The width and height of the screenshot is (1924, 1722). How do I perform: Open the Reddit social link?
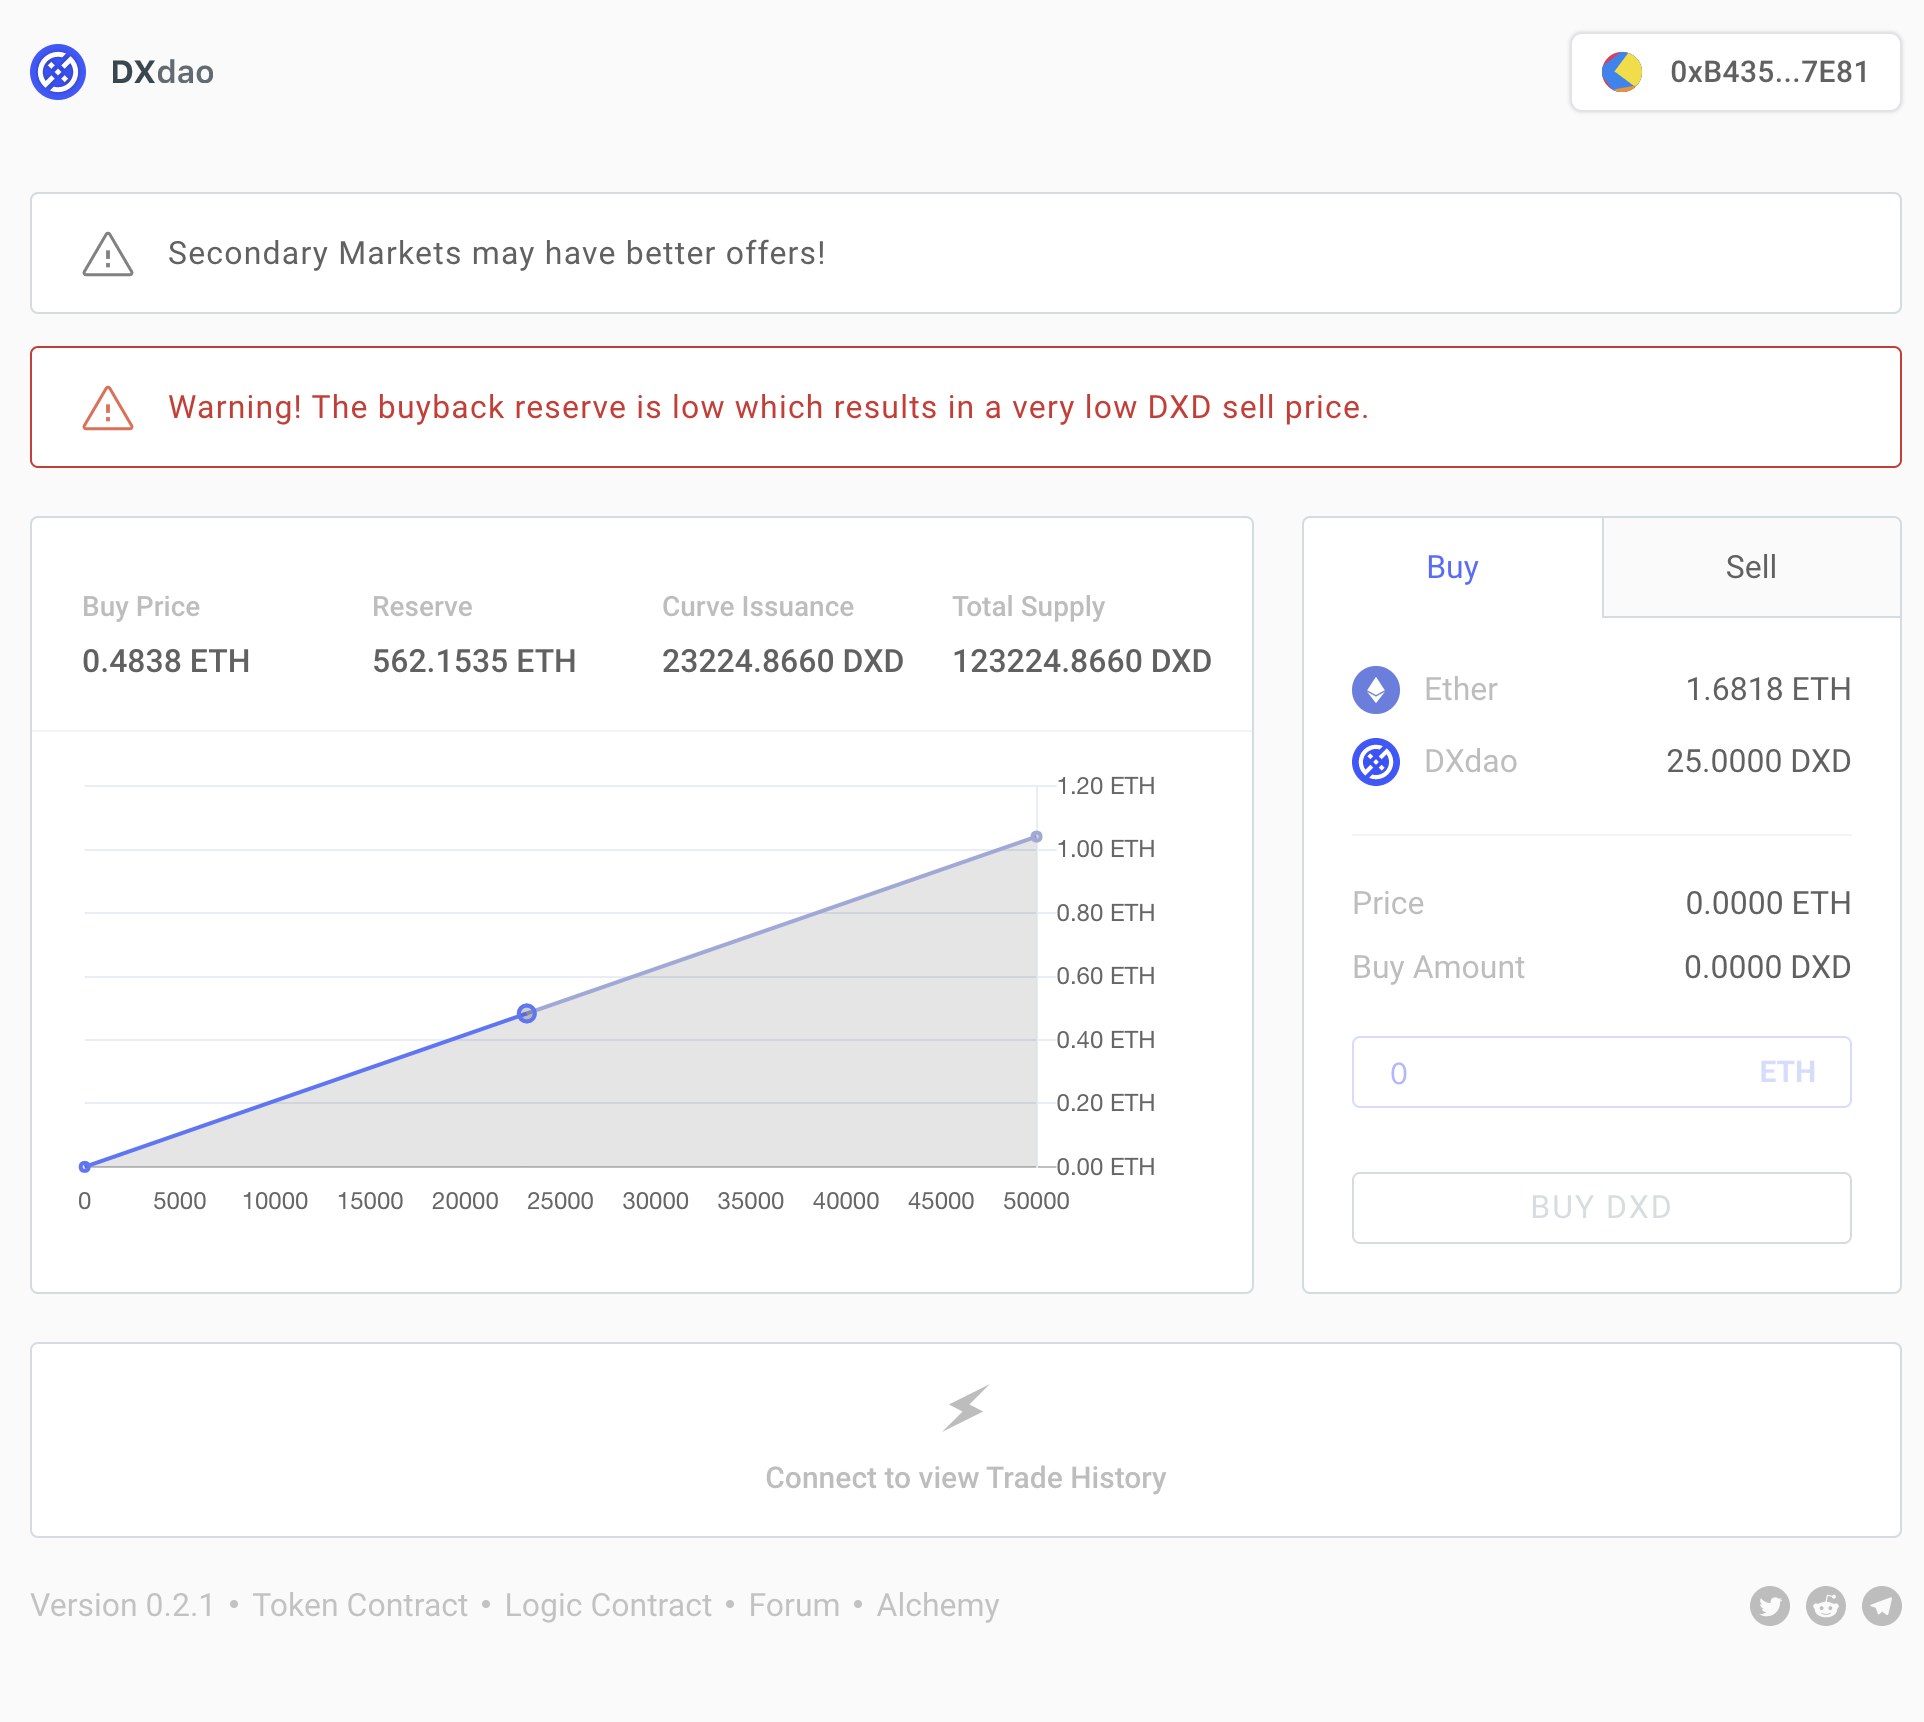point(1825,1606)
